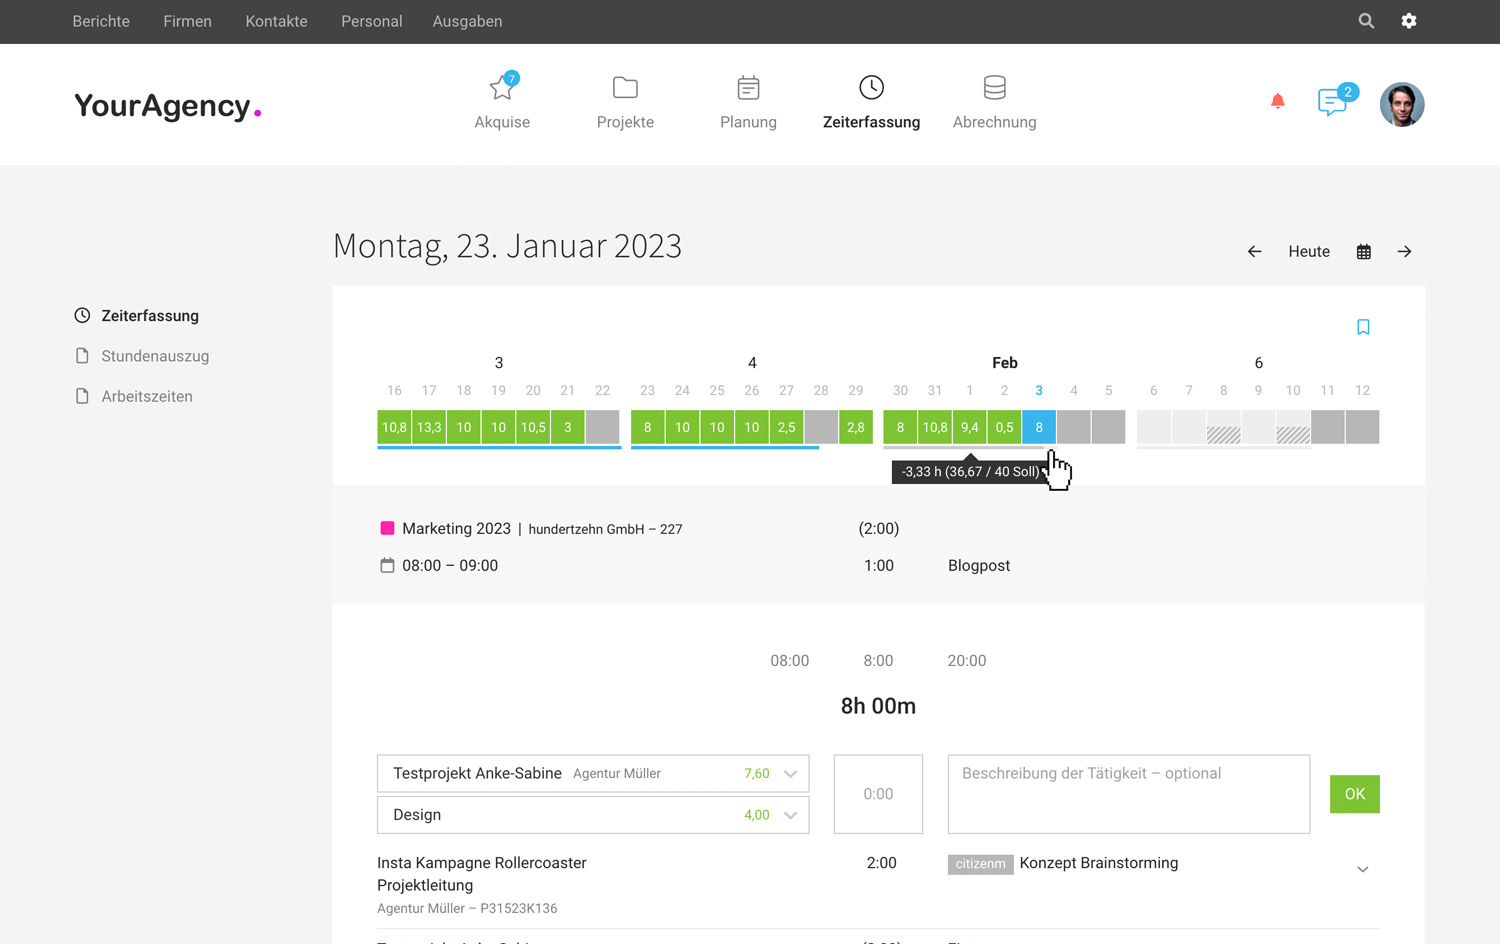
Task: Click the search magnifier icon
Action: [1366, 21]
